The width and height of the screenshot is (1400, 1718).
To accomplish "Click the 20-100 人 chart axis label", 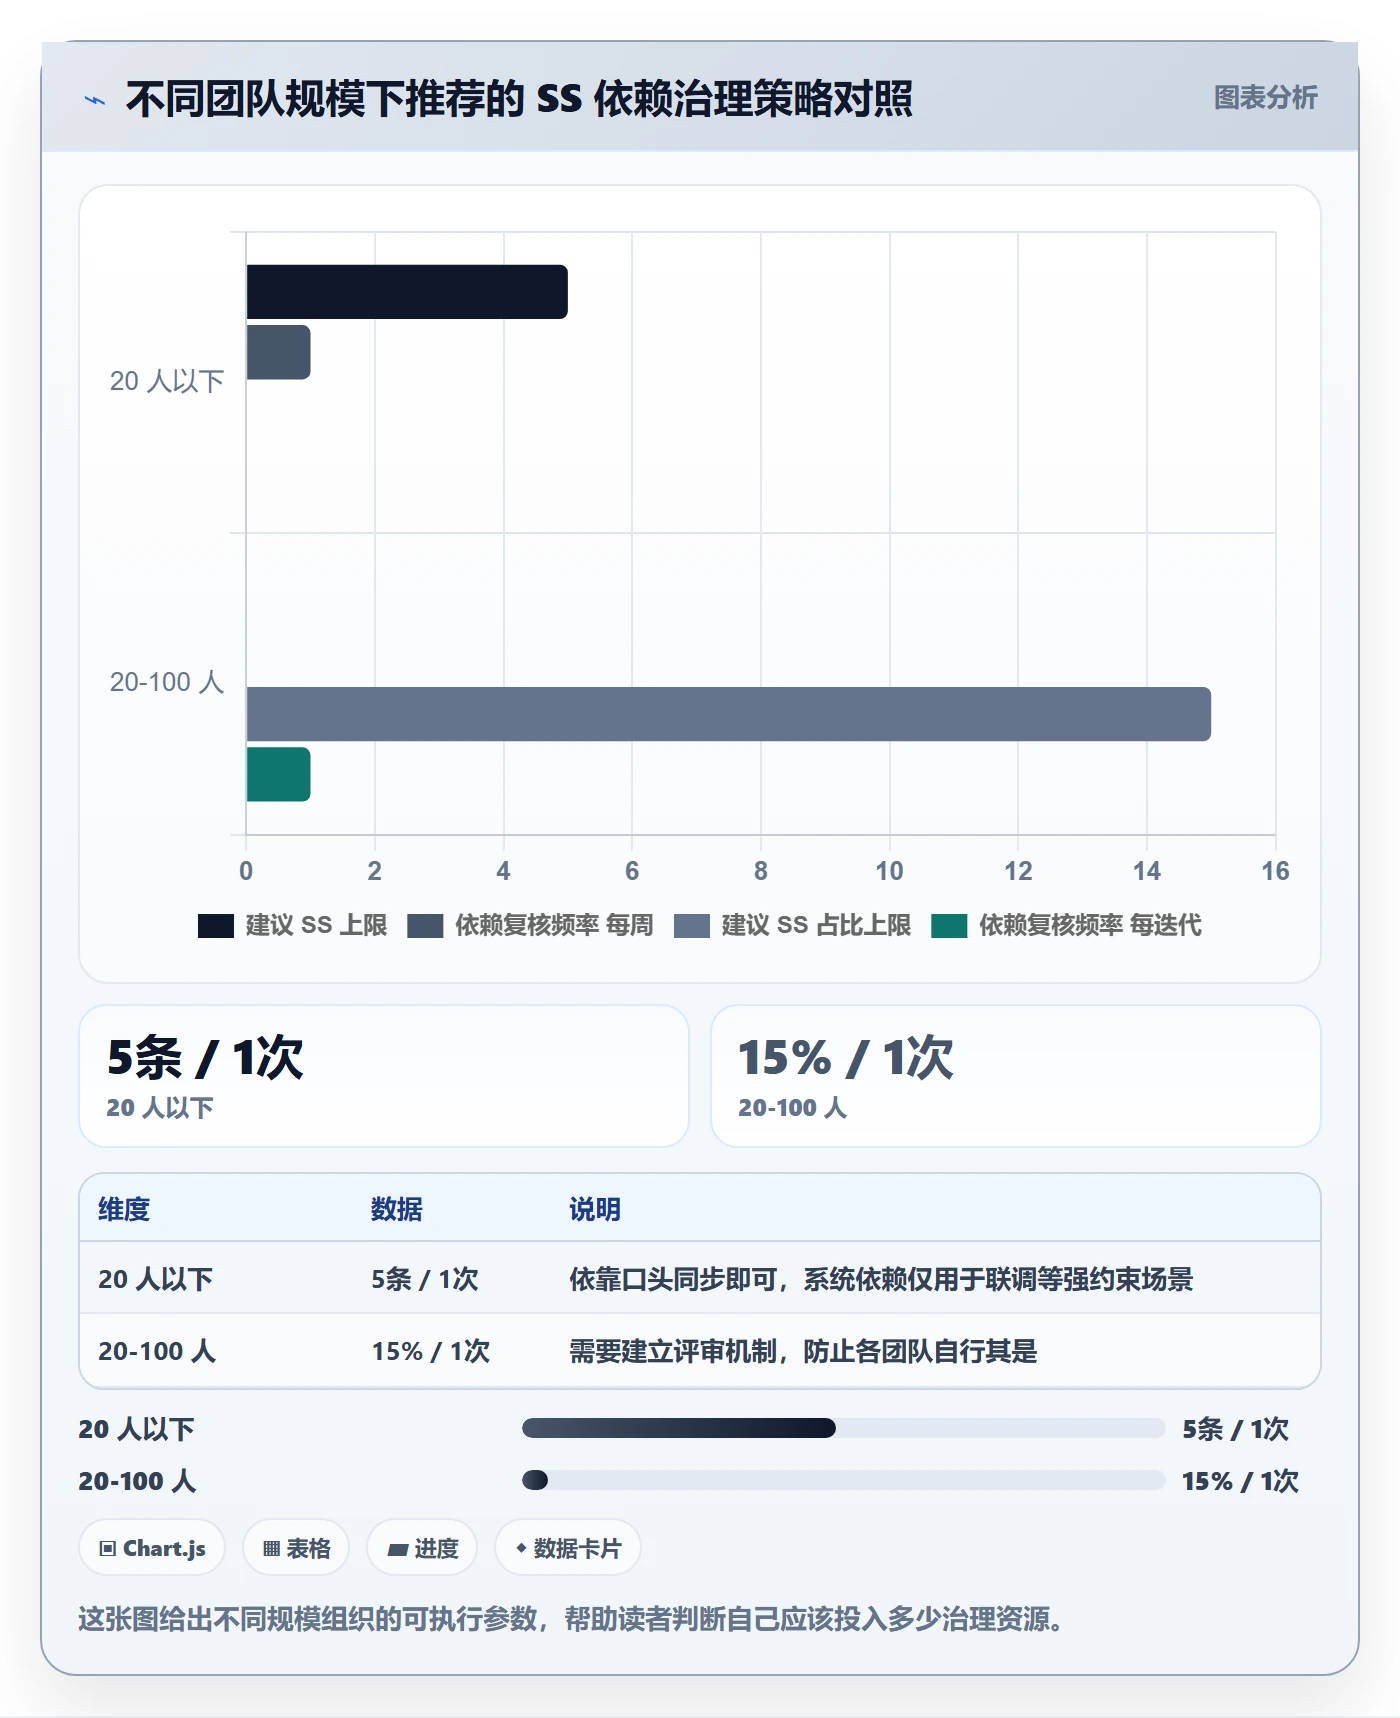I will tap(167, 682).
